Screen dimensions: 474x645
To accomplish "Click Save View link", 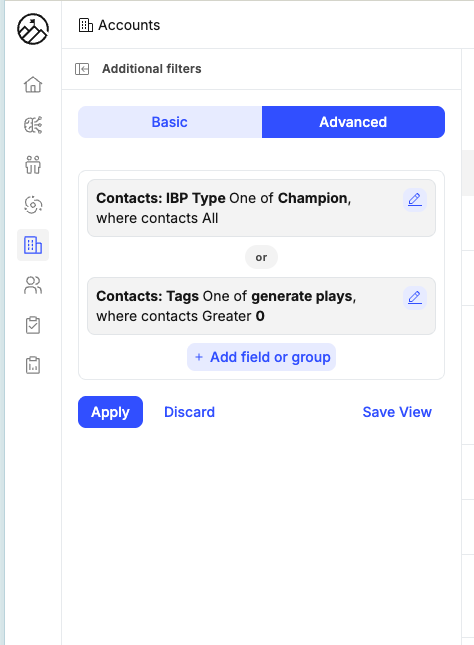I will [x=397, y=412].
